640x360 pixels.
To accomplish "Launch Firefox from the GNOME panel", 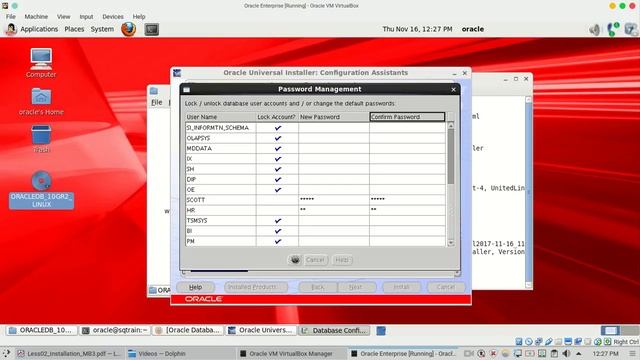I will point(129,29).
